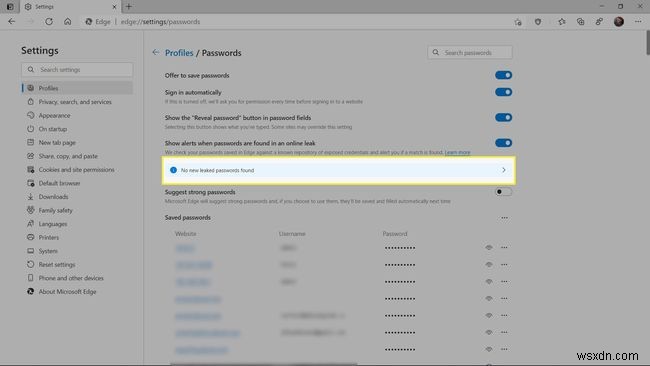Open the home page via the home icon
650x366 pixels.
[x=68, y=22]
